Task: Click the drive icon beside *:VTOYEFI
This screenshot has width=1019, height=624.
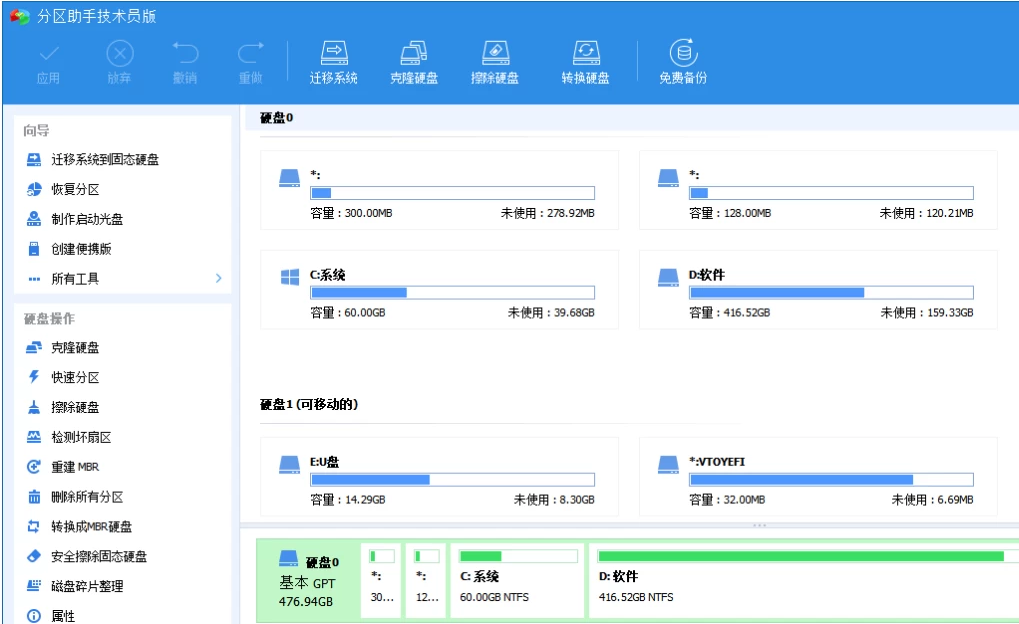Action: [x=668, y=465]
